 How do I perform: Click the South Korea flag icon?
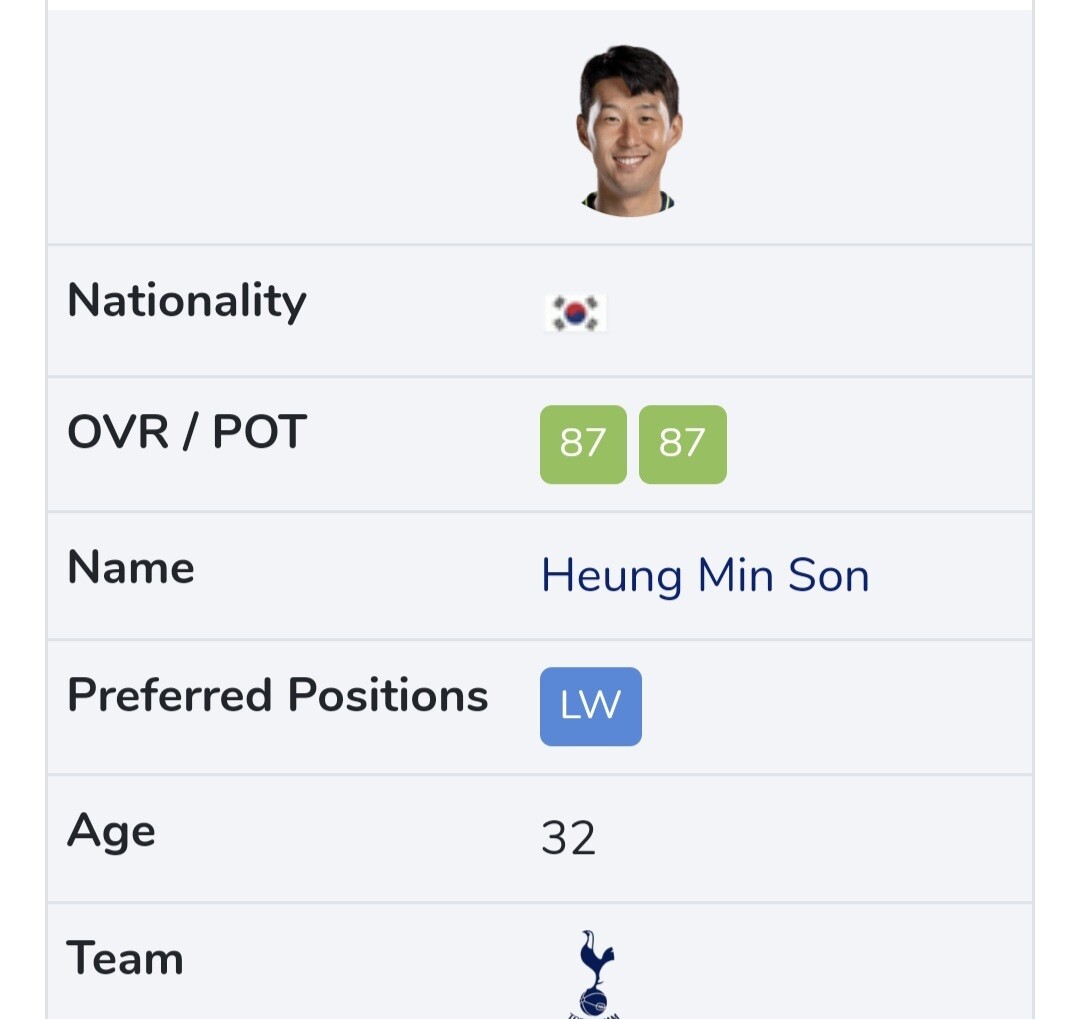(x=575, y=313)
